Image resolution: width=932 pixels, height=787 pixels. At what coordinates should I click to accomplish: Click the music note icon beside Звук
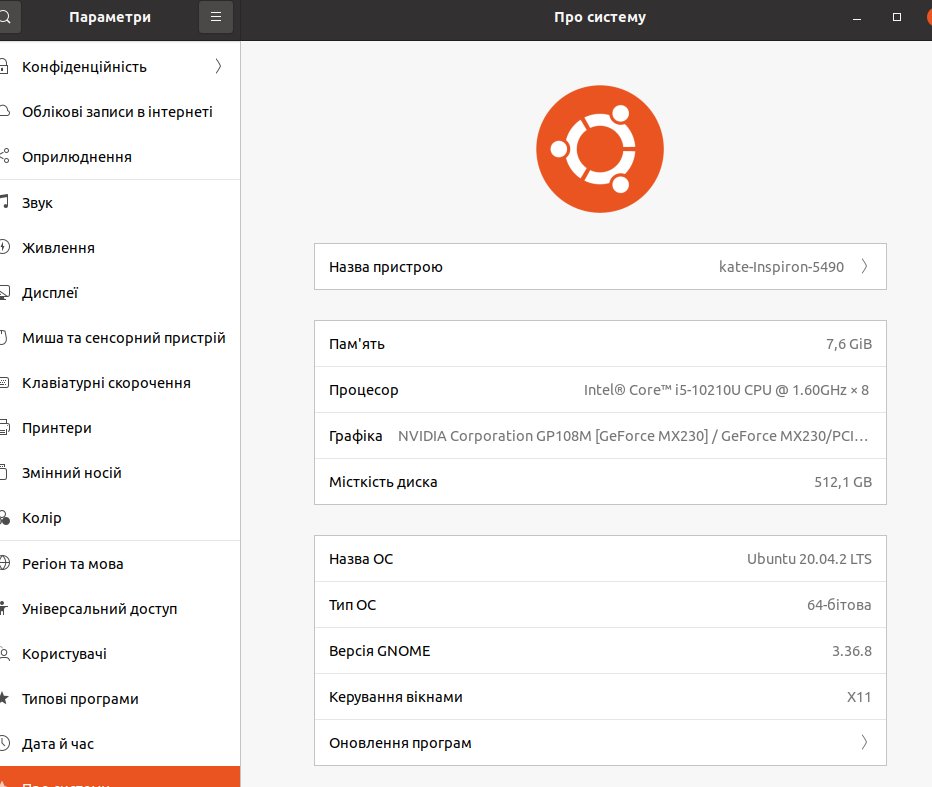pyautogui.click(x=4, y=202)
